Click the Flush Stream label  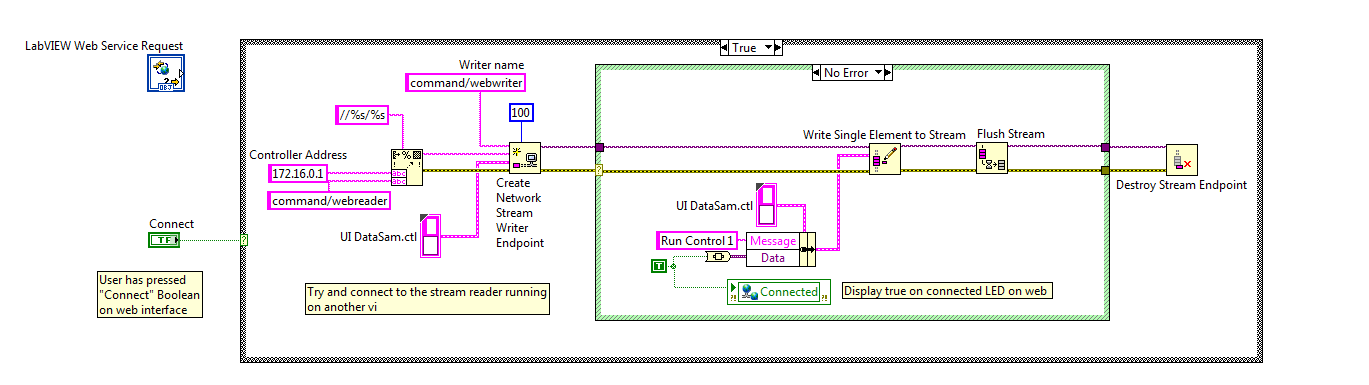click(1010, 134)
